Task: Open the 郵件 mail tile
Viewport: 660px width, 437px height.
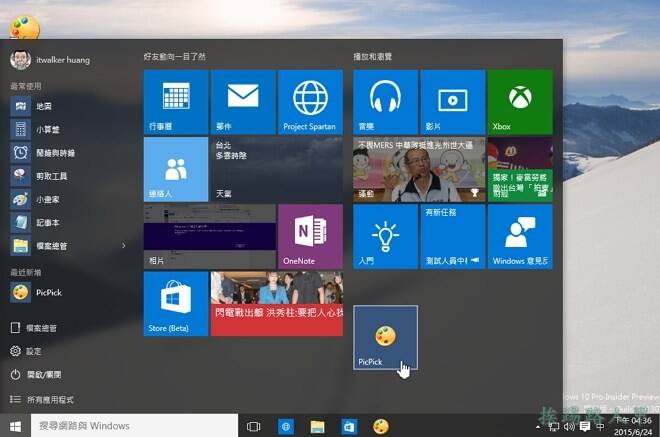Action: coord(243,102)
